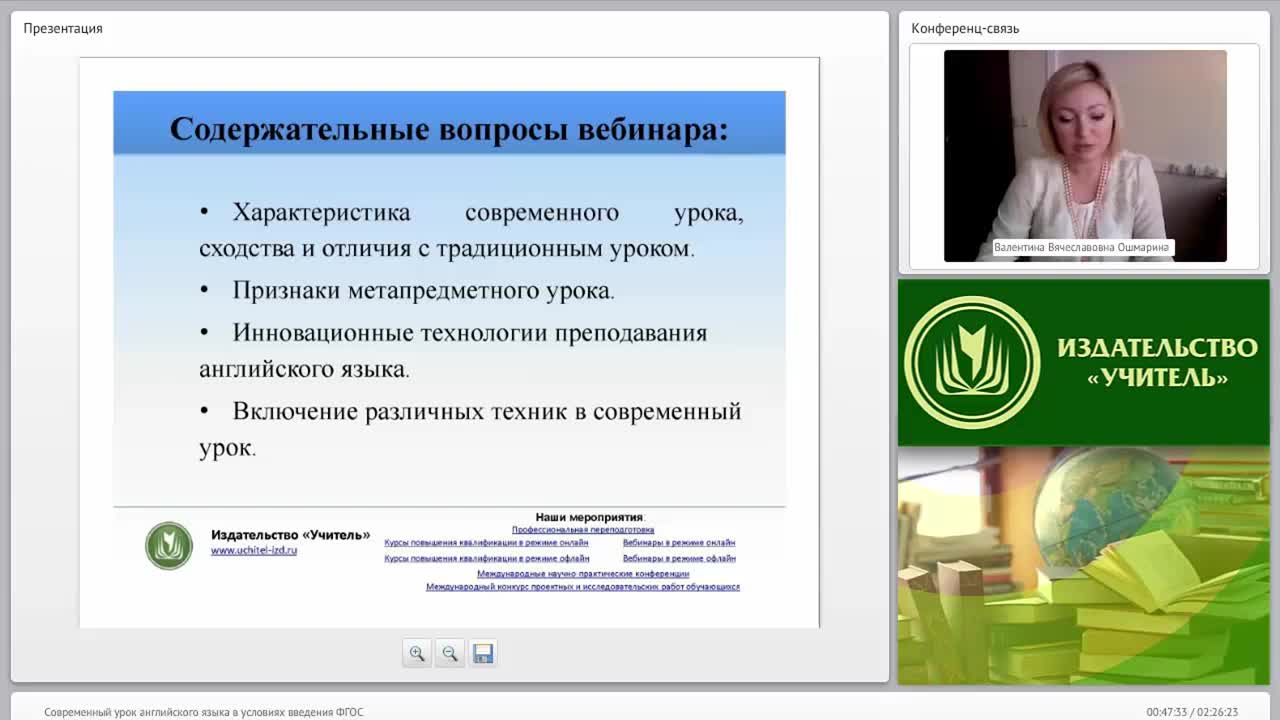Open Международный конкурс проектных работ link
The image size is (1280, 720).
(583, 587)
